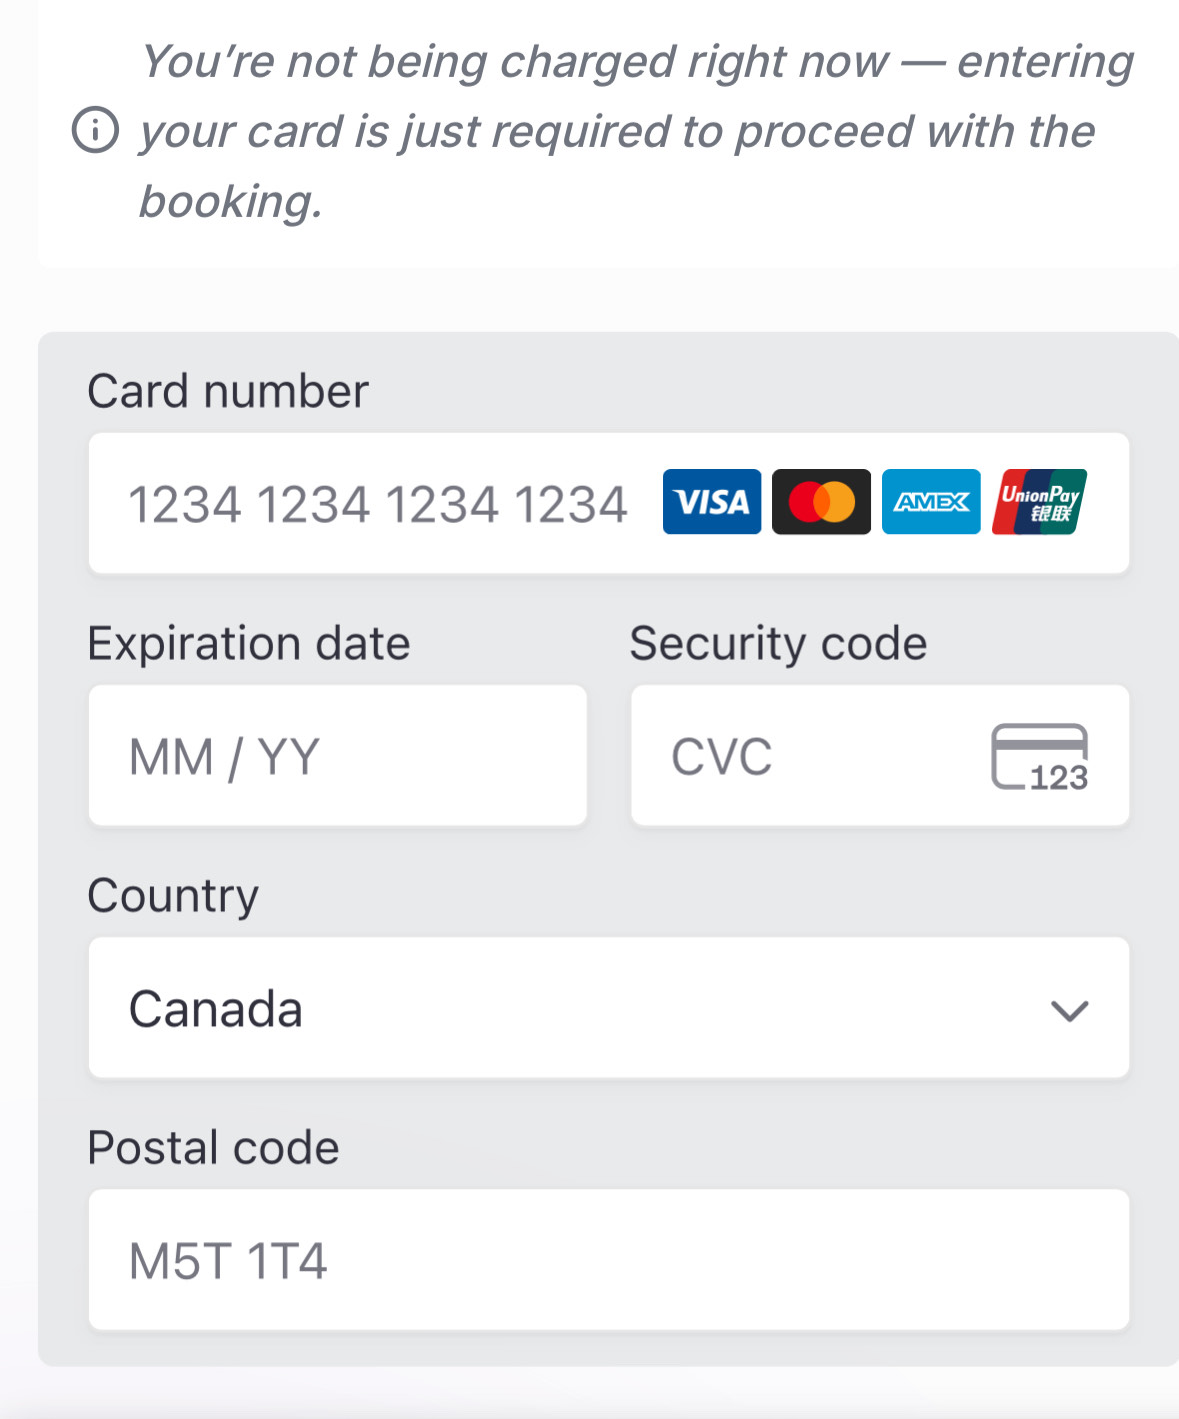
Task: Click the "your card is just required" line
Action: (617, 131)
